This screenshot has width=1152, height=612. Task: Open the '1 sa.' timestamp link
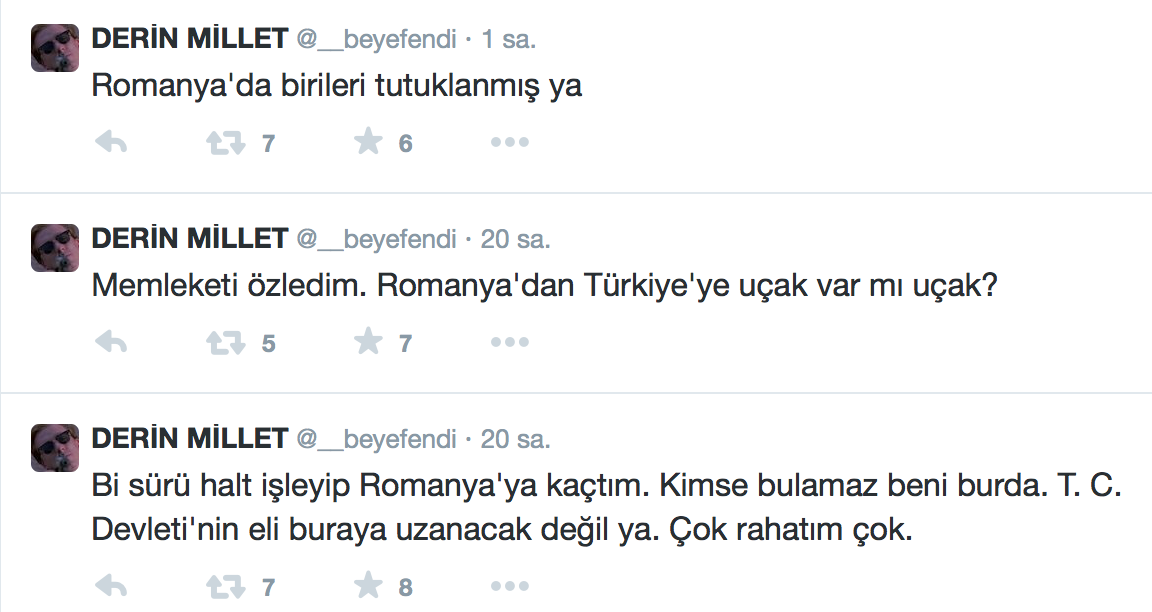(509, 40)
